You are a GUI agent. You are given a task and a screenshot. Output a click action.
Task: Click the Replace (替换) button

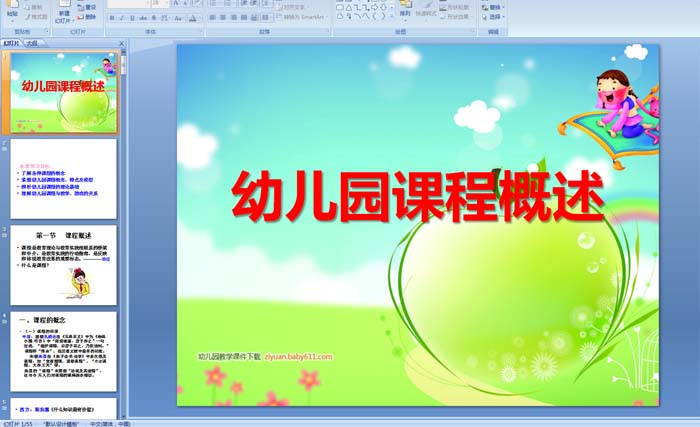pos(493,7)
